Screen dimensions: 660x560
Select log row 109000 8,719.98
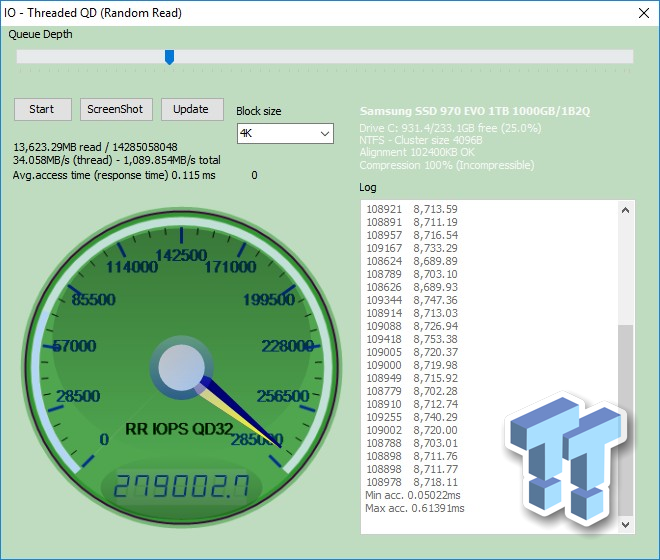tap(412, 365)
